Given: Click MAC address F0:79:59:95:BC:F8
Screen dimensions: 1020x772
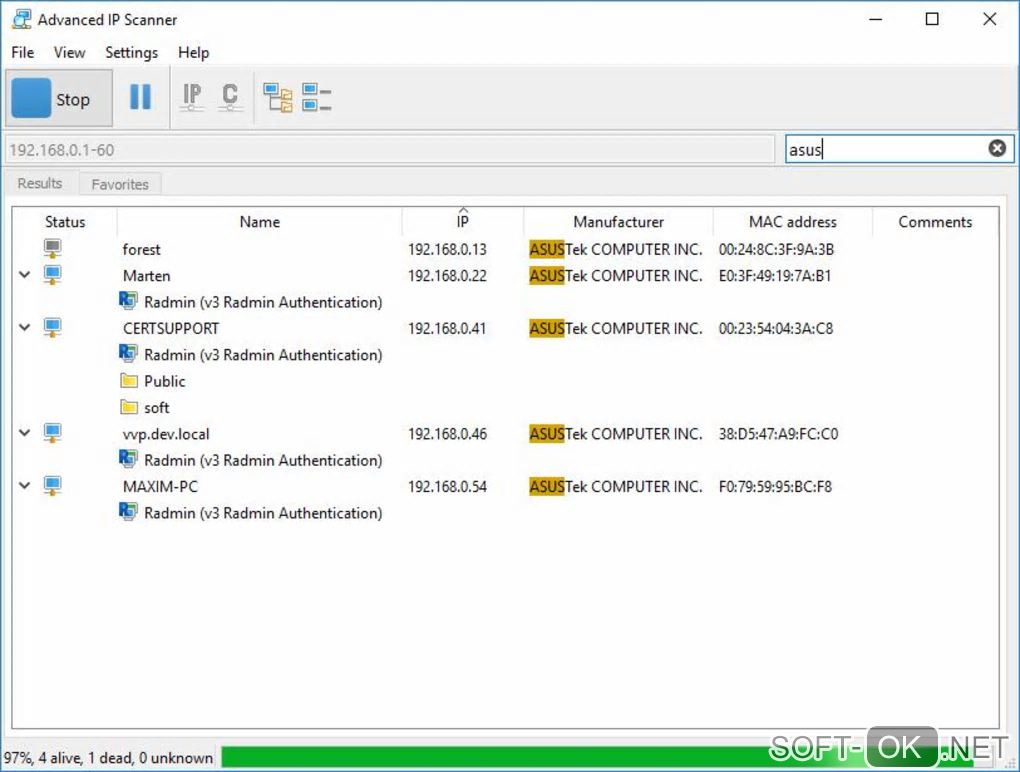Looking at the screenshot, I should (x=775, y=486).
